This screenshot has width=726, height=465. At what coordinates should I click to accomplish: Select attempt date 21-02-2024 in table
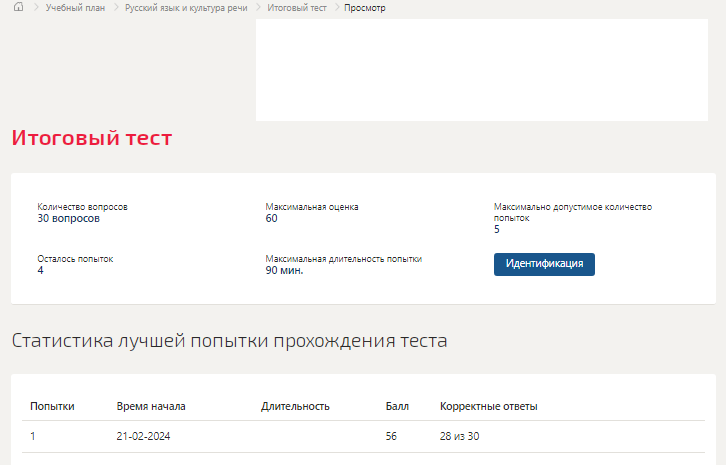pos(144,436)
